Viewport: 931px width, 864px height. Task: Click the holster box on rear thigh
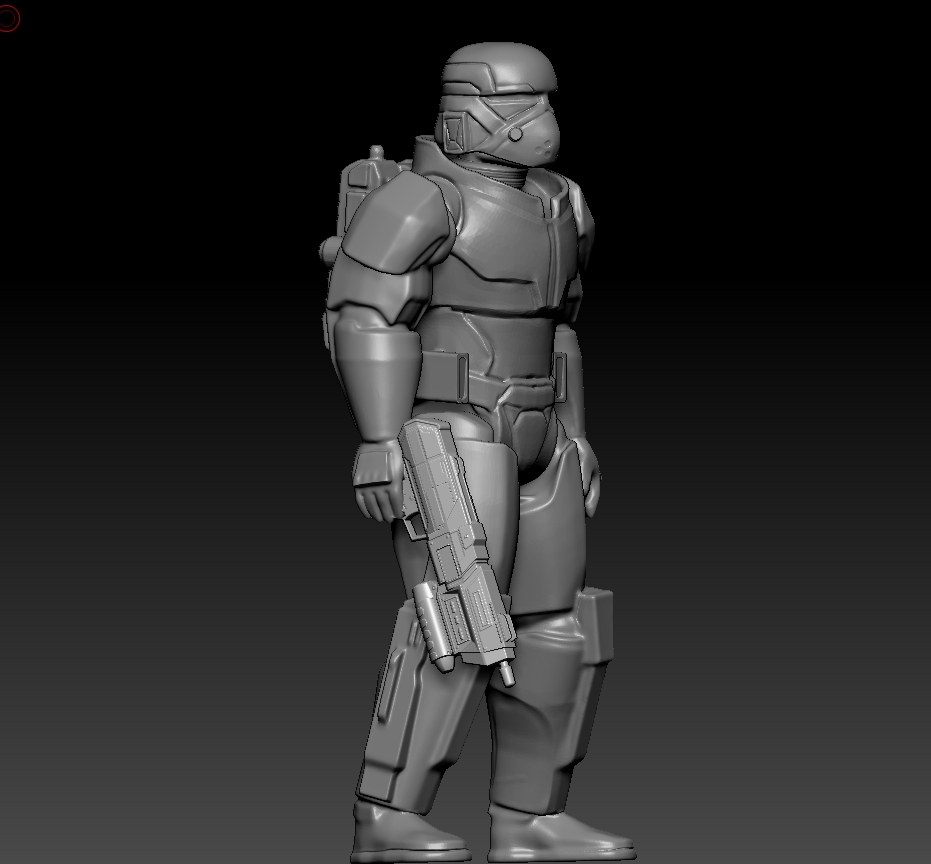click(x=594, y=626)
